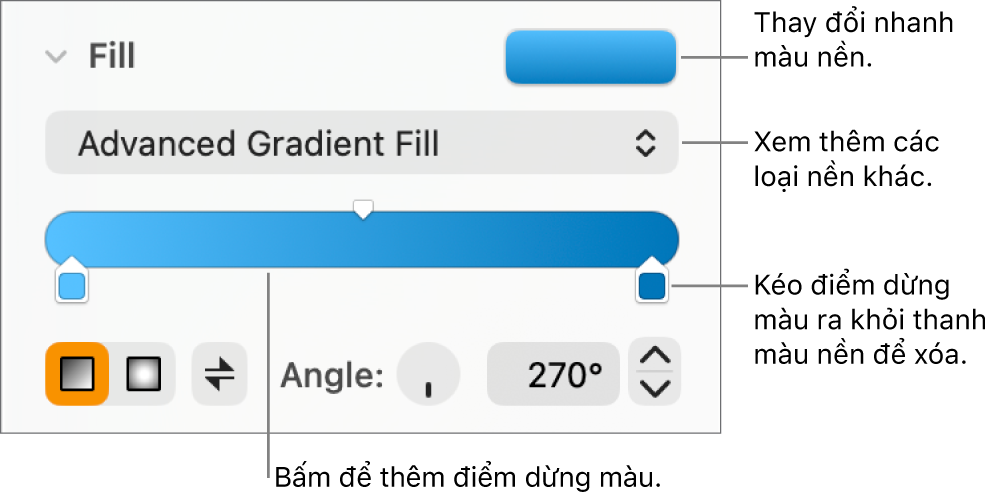Click the dark blue right end of the gradient bar
The image size is (998, 495).
coord(650,239)
